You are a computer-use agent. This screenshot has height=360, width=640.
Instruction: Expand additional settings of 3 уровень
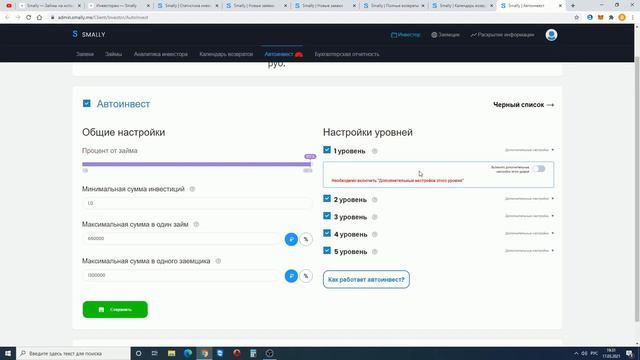(529, 216)
